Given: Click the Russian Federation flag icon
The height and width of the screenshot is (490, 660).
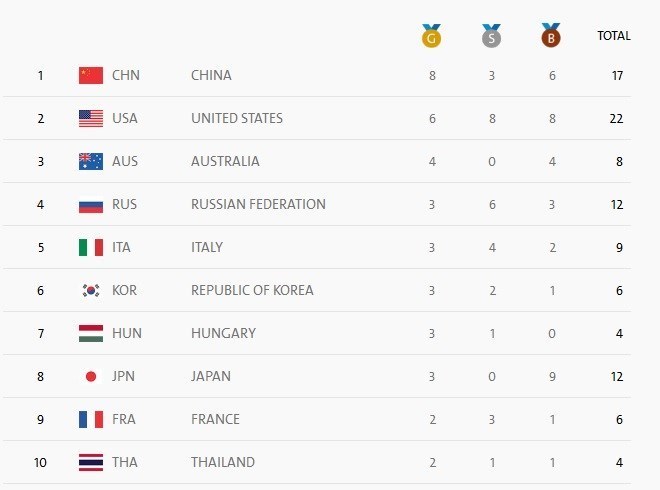Looking at the screenshot, I should click(91, 205).
